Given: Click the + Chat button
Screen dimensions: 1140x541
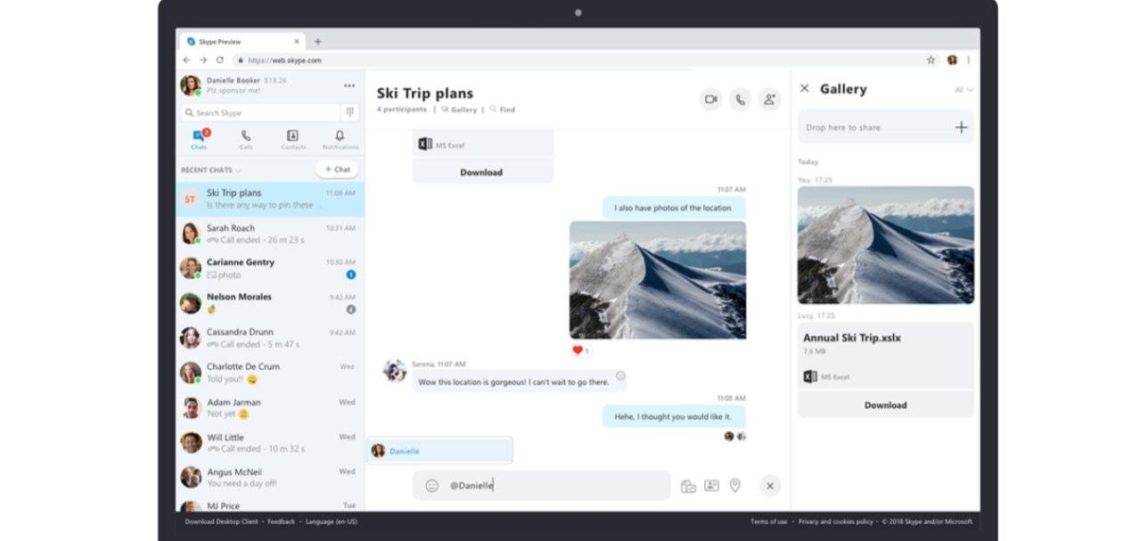Looking at the screenshot, I should point(336,170).
